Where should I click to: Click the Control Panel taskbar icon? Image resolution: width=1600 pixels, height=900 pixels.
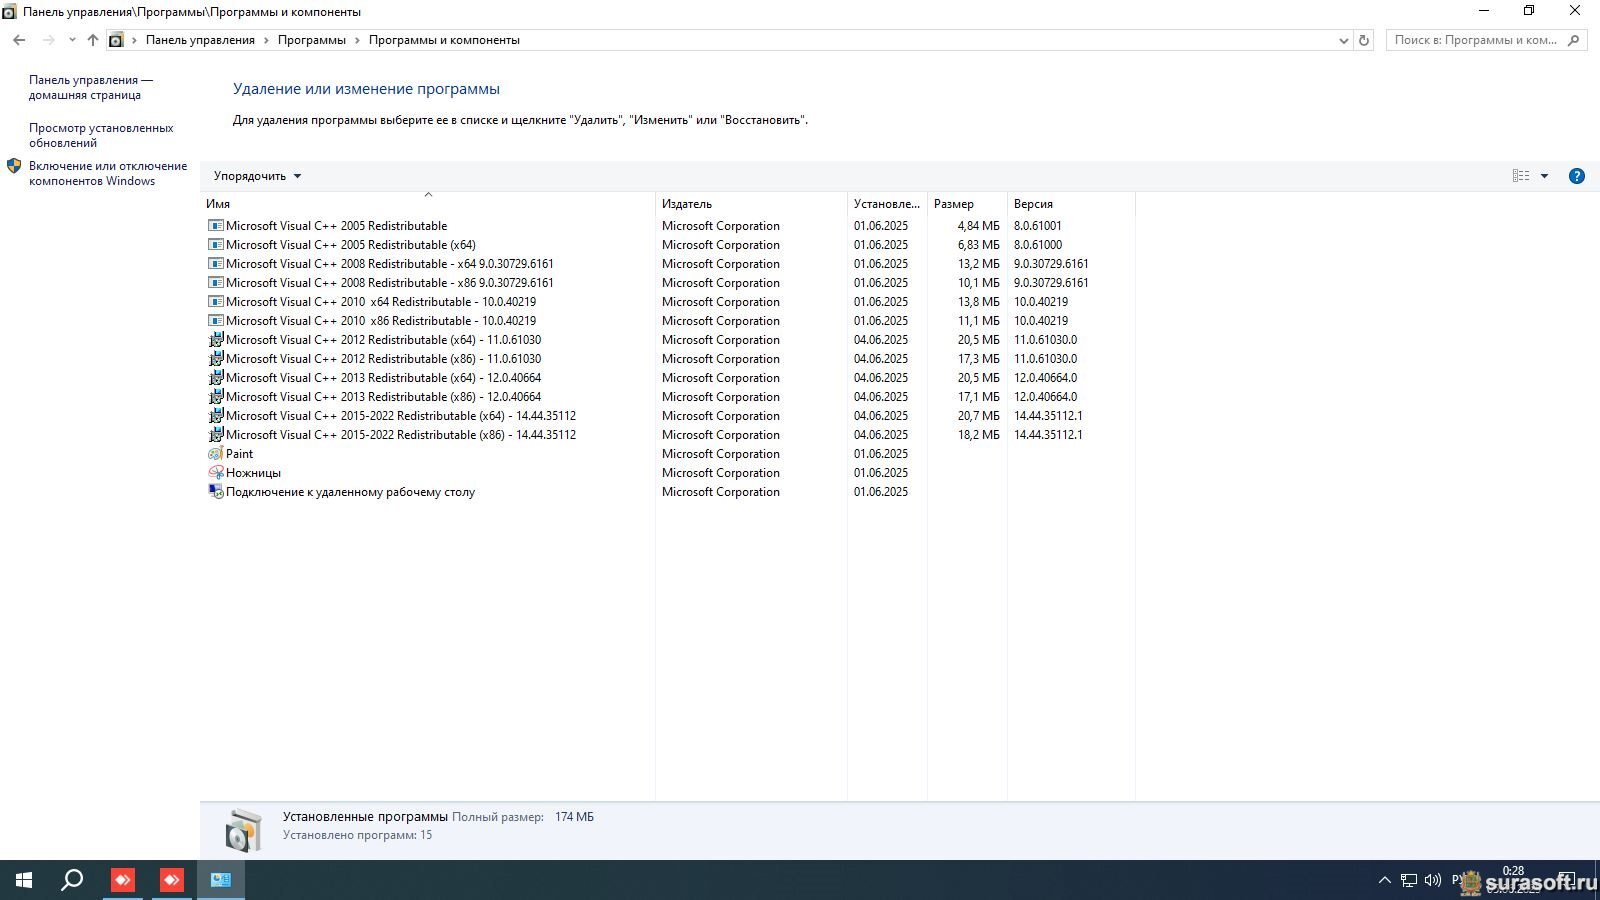click(x=221, y=880)
